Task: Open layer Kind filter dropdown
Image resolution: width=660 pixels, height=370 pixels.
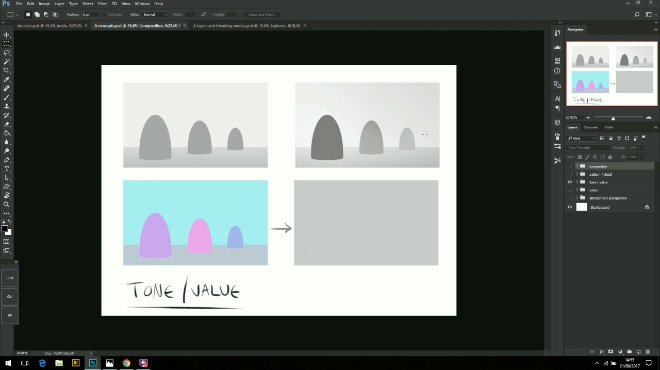Action: [582, 138]
